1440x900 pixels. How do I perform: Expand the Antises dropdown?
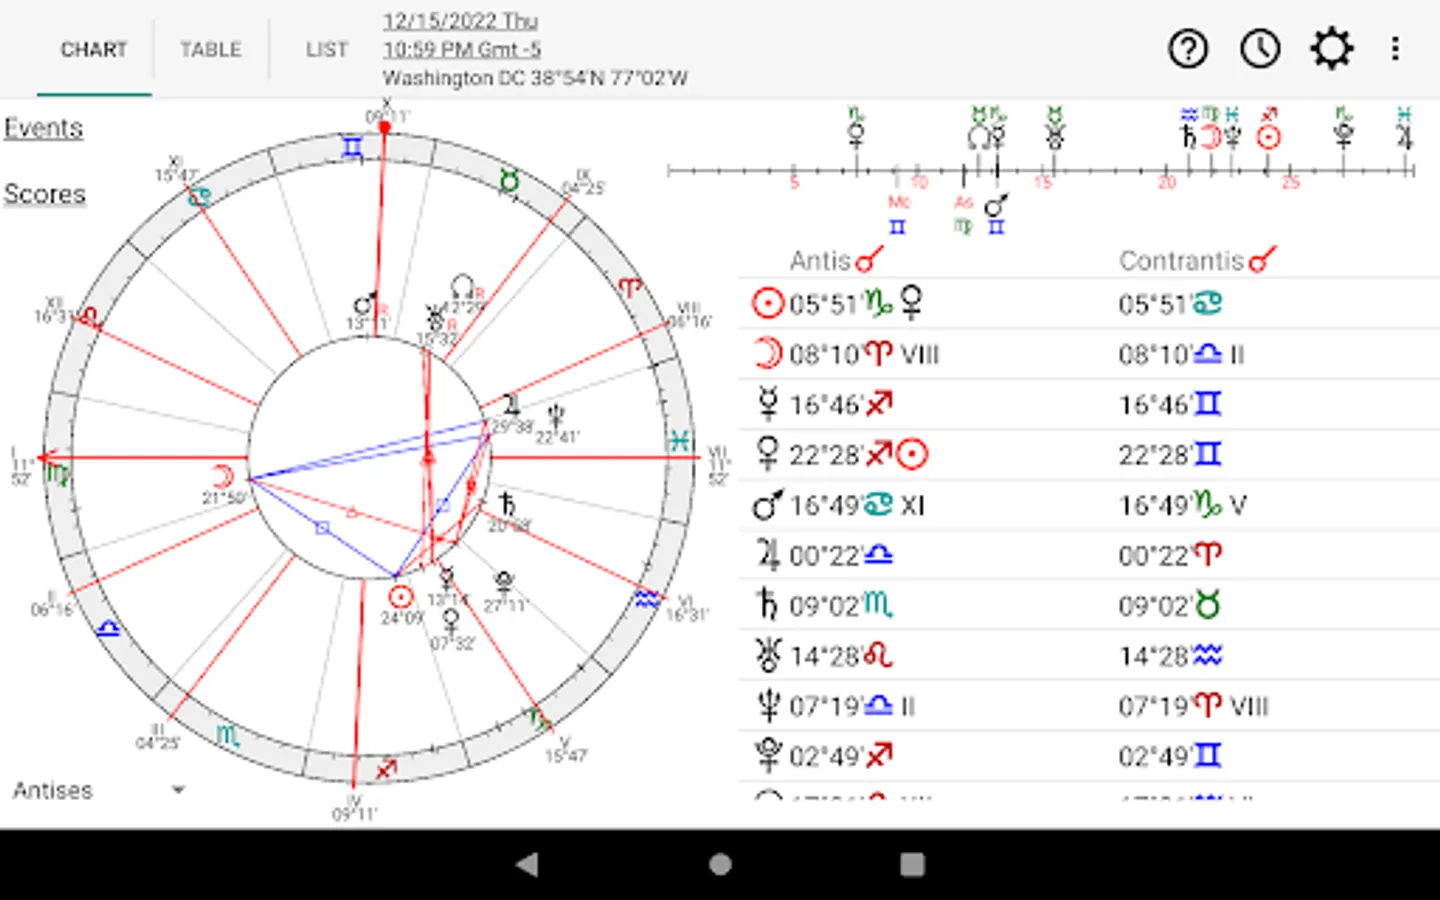click(98, 790)
